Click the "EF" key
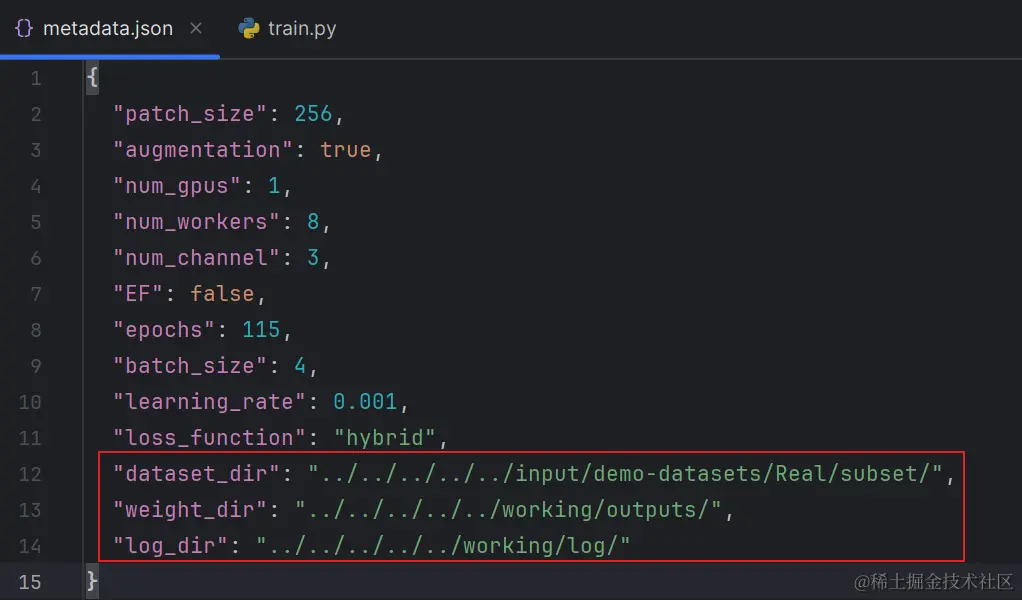 [138, 294]
